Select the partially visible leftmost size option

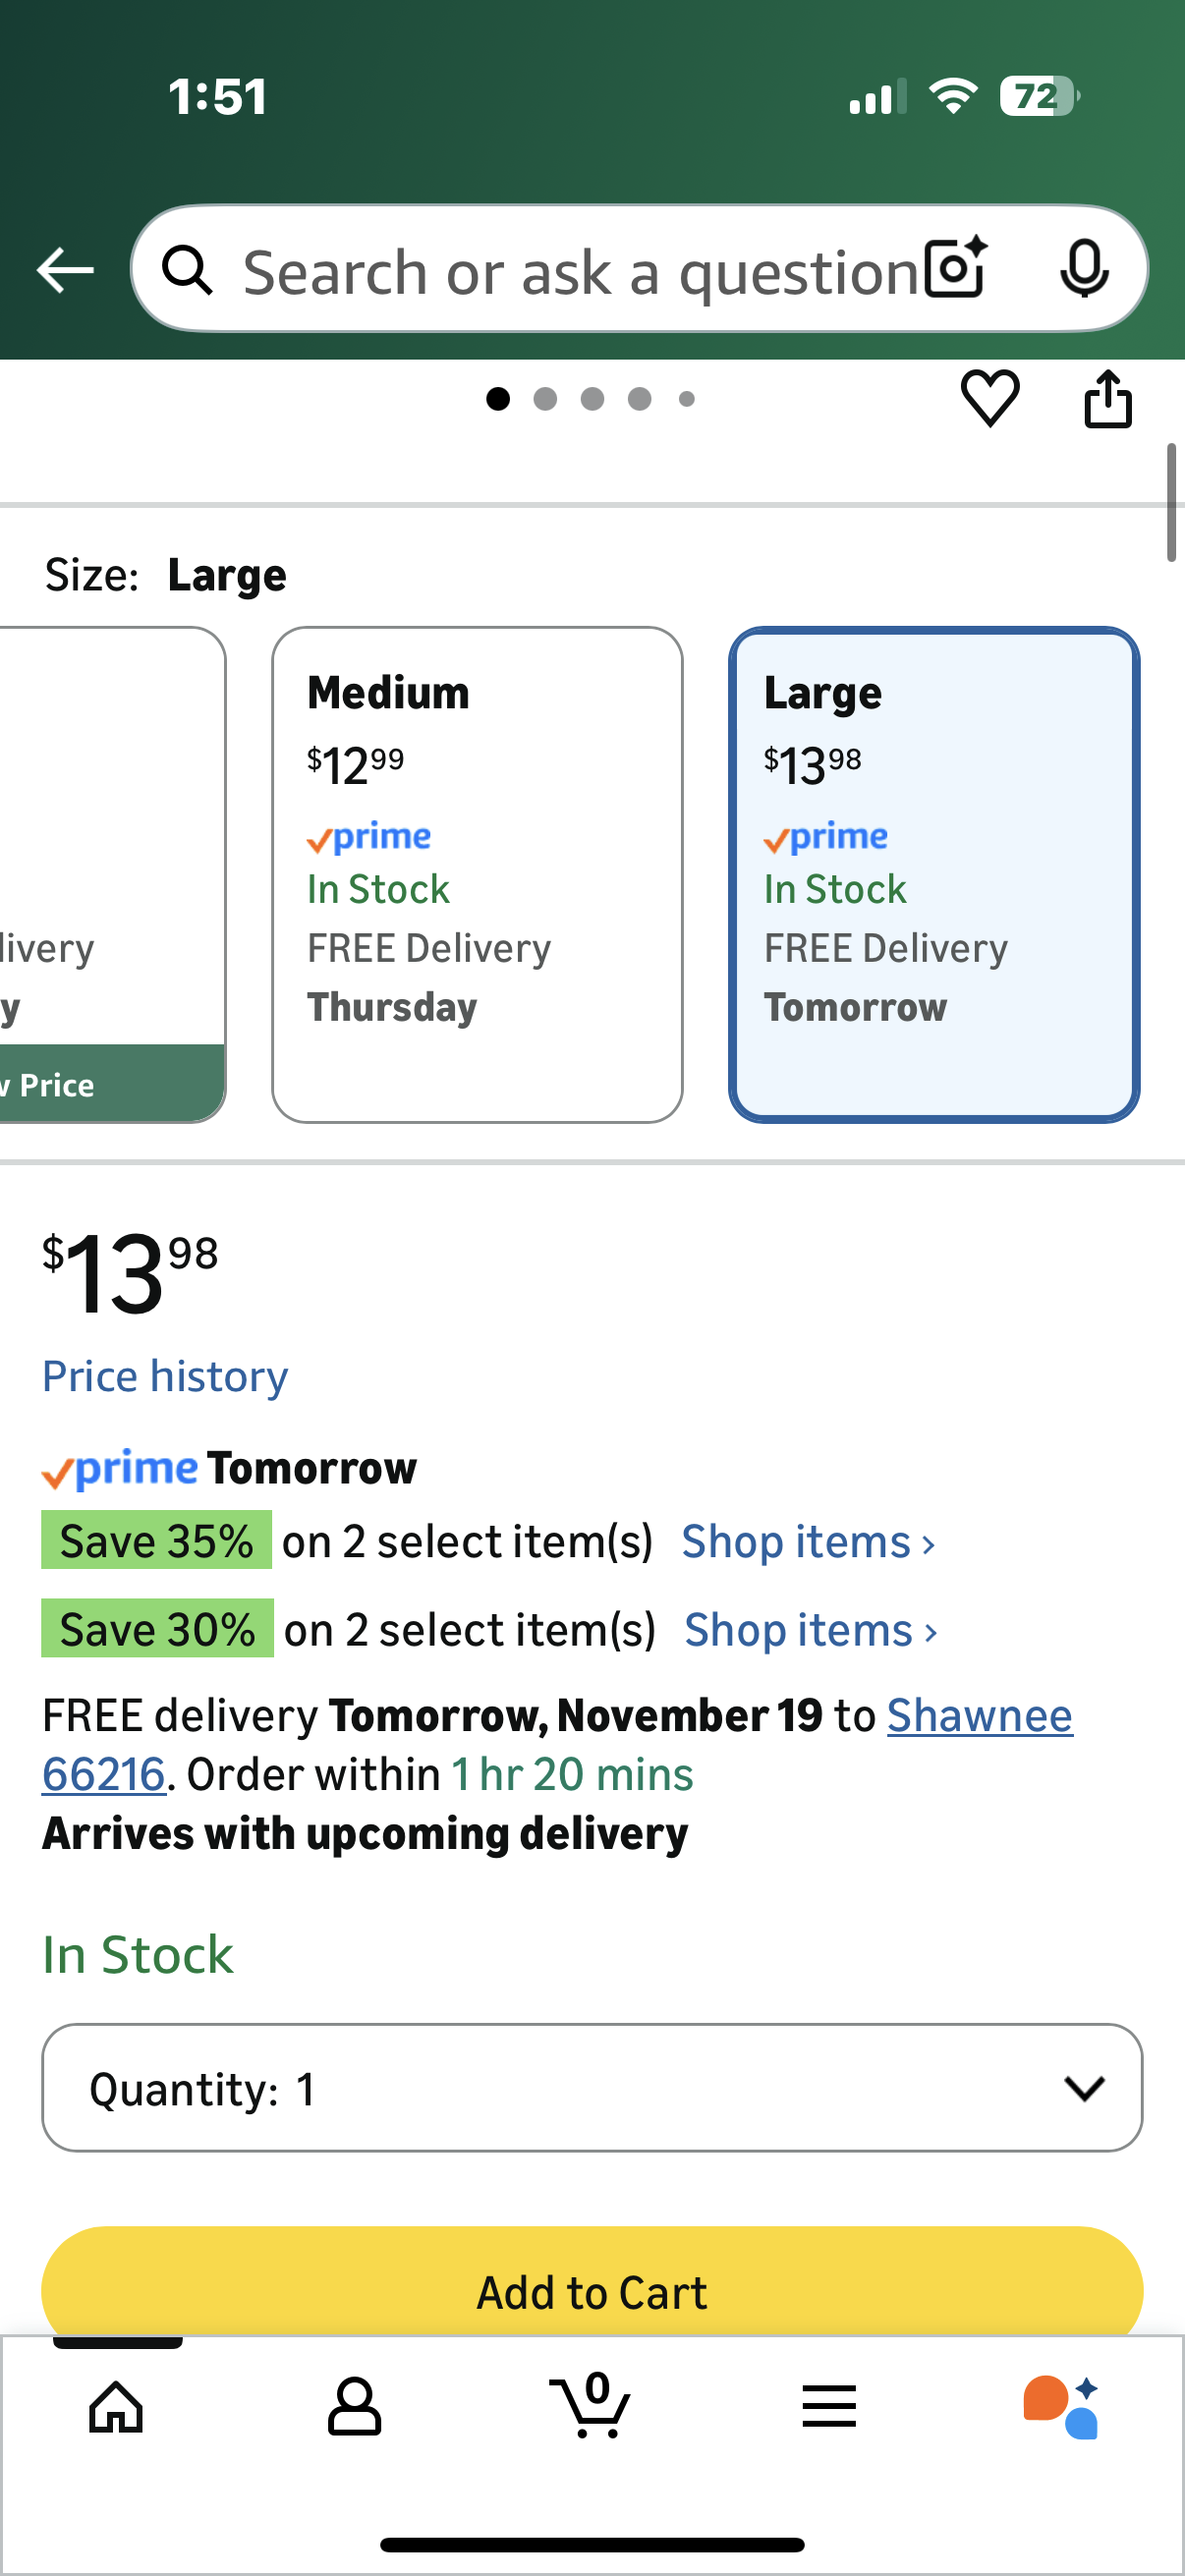point(110,874)
